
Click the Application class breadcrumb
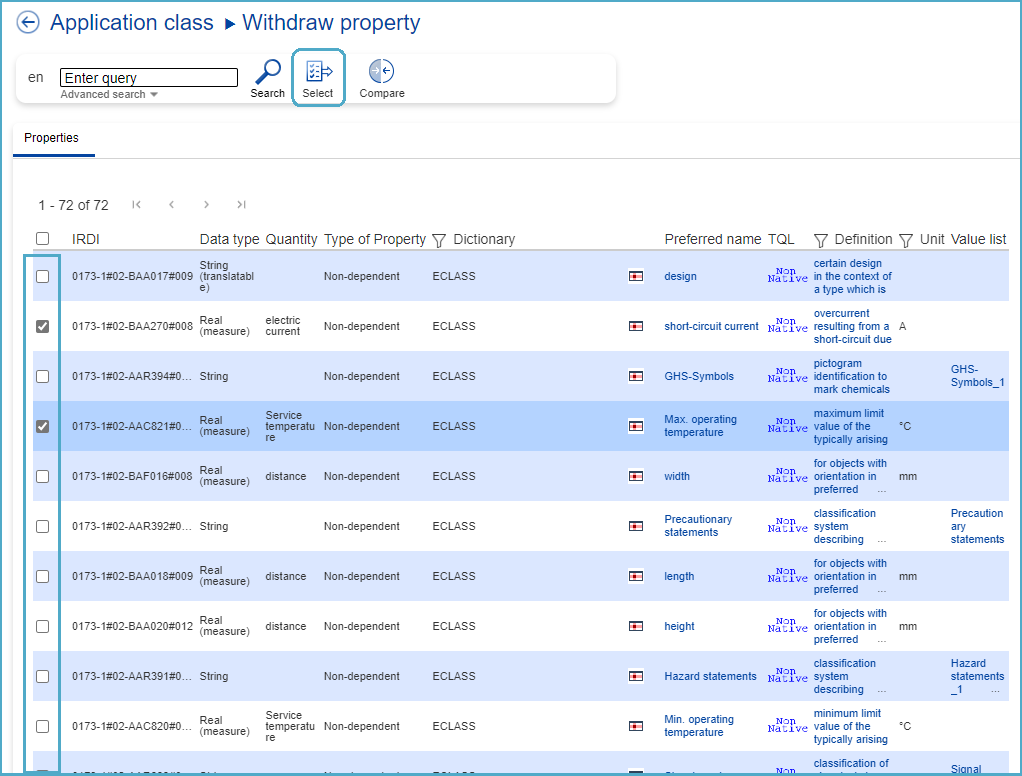(132, 23)
